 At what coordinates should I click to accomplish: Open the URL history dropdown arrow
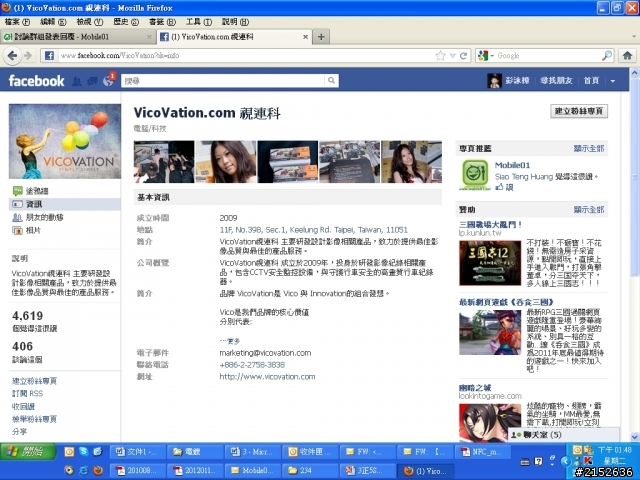[452, 56]
